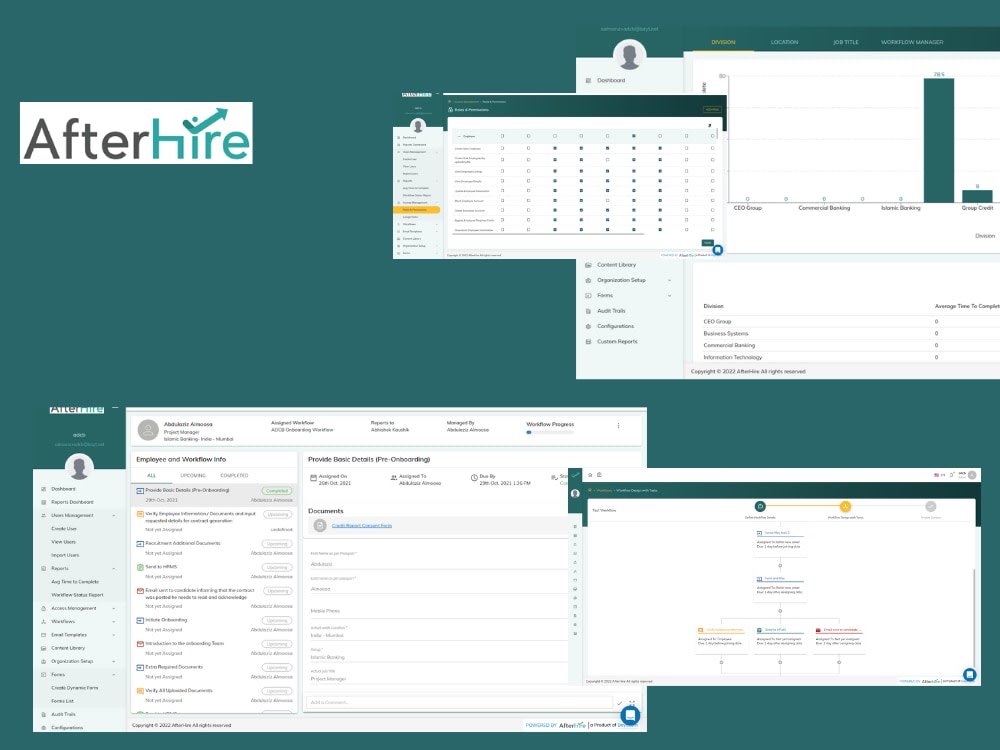Open Email Templates from the left menu
This screenshot has width=1000, height=750.
click(70, 634)
